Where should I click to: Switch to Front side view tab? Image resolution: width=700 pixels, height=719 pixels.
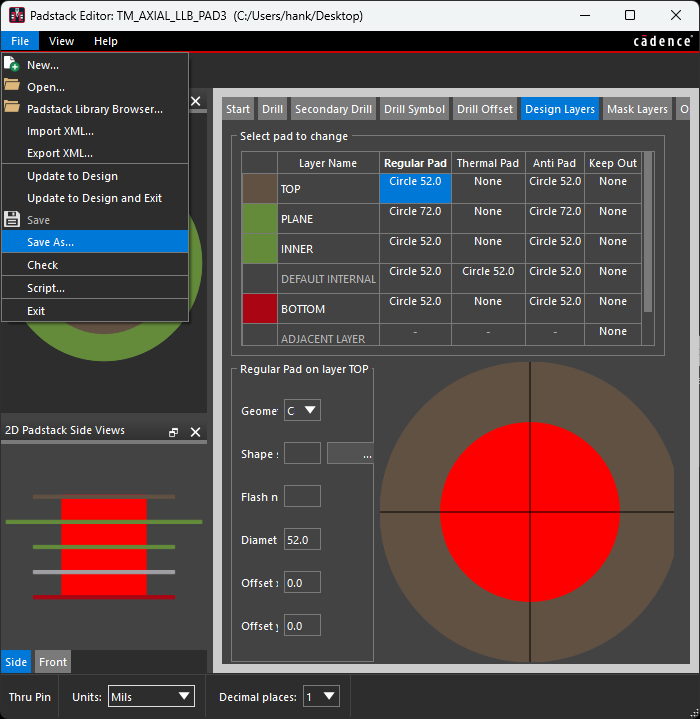coord(53,662)
